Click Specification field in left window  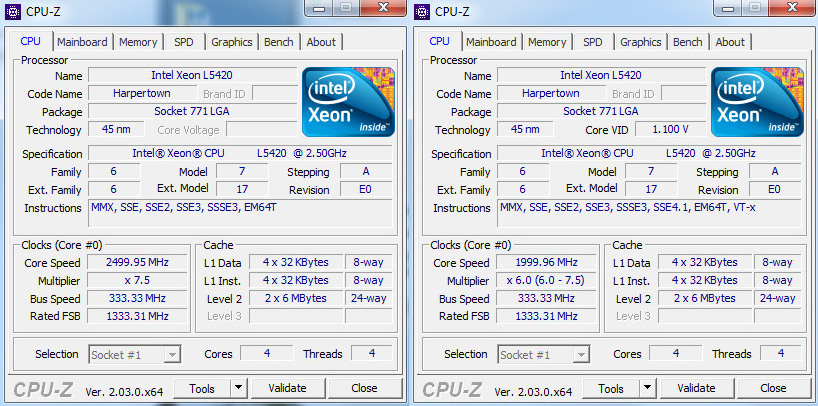click(x=240, y=153)
